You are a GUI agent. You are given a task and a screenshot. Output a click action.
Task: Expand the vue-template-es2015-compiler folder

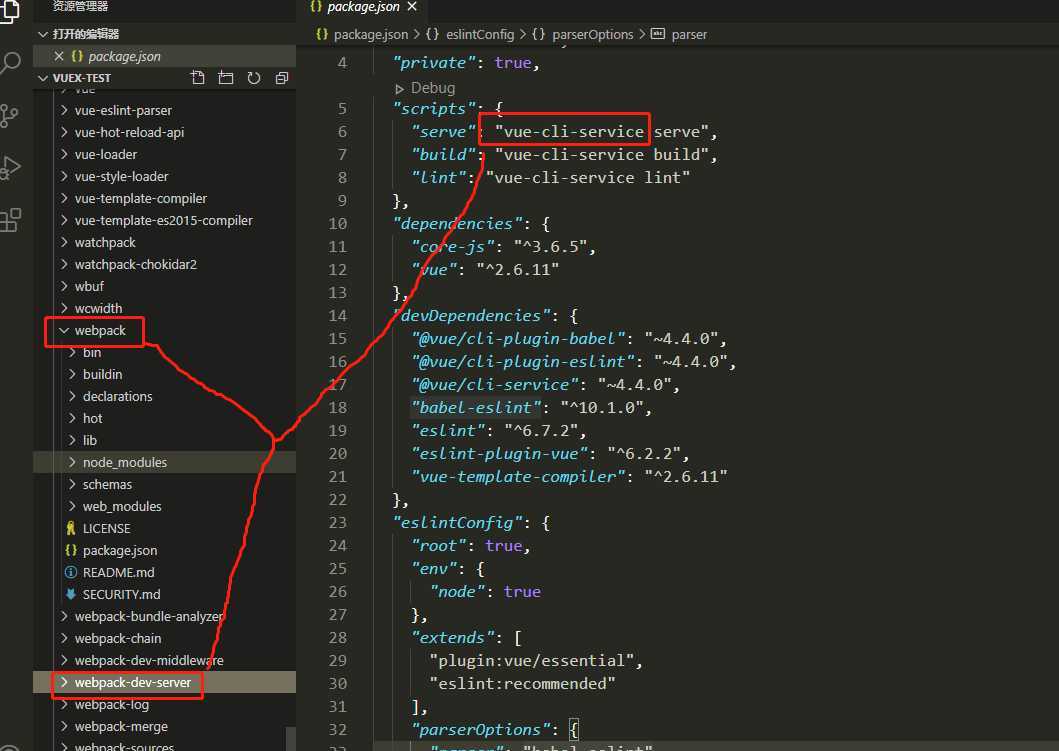point(163,220)
